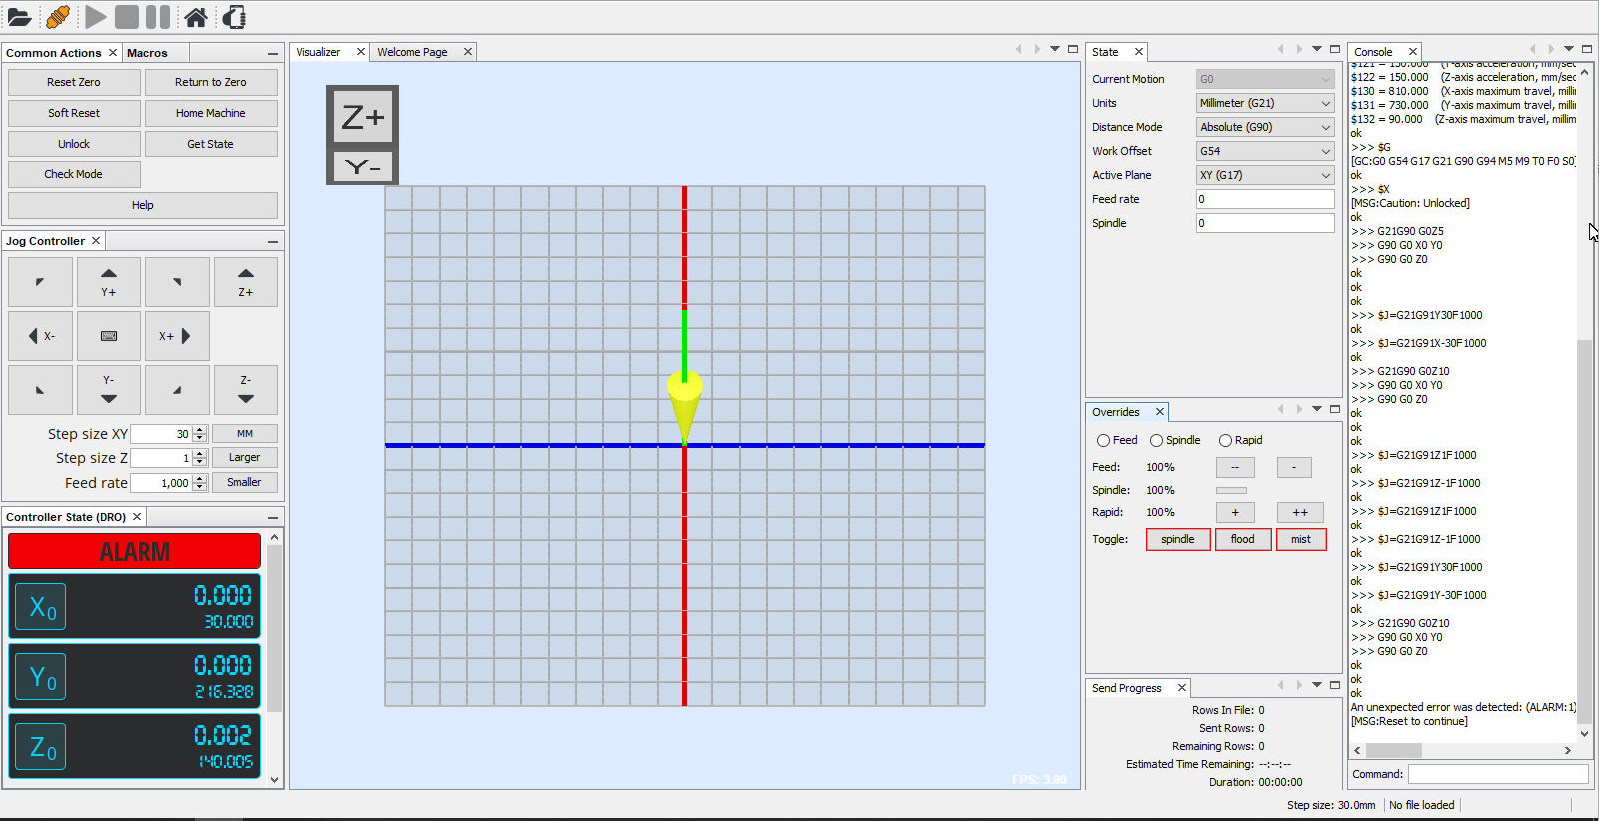
Task: Click the Y- face of visualizer cube
Action: pos(363,167)
